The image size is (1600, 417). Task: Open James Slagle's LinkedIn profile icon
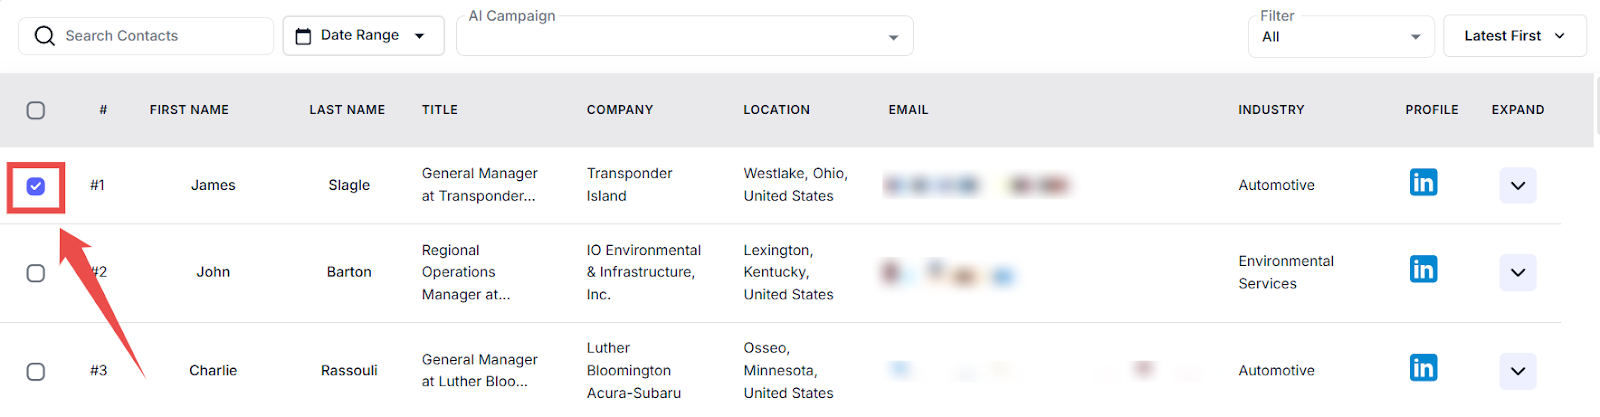[1423, 182]
